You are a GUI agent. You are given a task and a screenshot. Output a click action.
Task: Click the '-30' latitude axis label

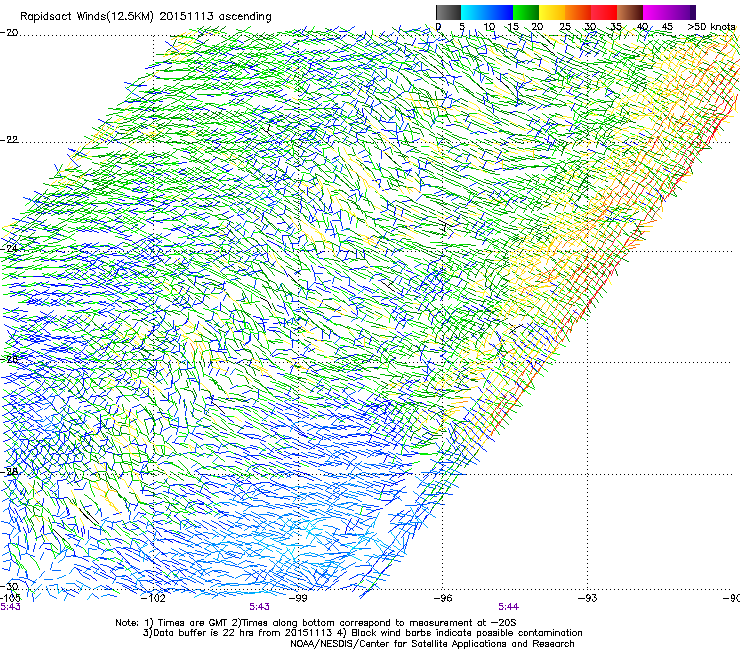pyautogui.click(x=9, y=586)
